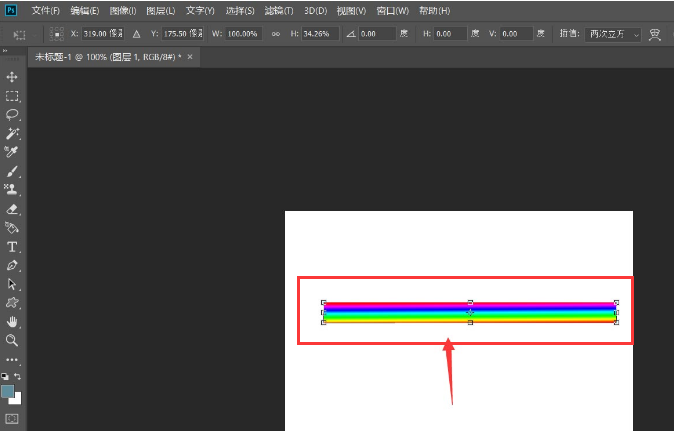
Task: Select the Eraser tool
Action: (x=12, y=209)
